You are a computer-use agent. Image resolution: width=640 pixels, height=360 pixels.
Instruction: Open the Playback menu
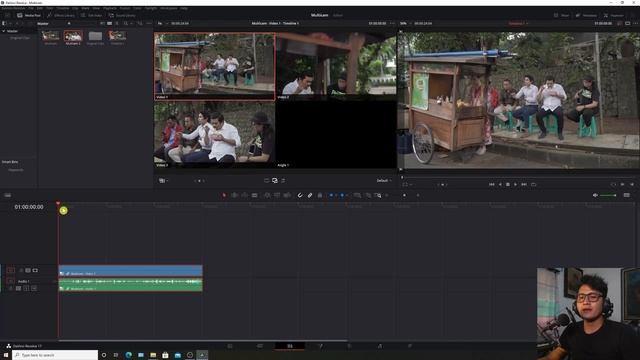pyautogui.click(x=110, y=8)
